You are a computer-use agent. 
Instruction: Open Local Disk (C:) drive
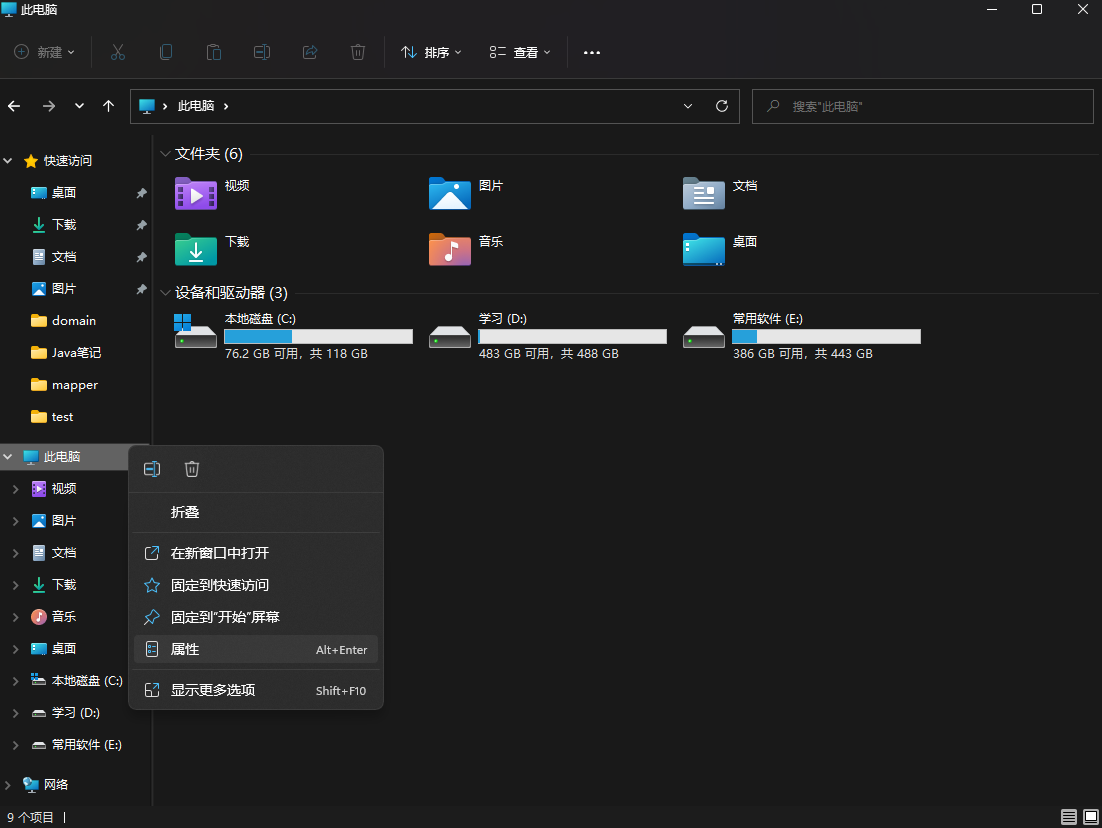[x=196, y=334]
